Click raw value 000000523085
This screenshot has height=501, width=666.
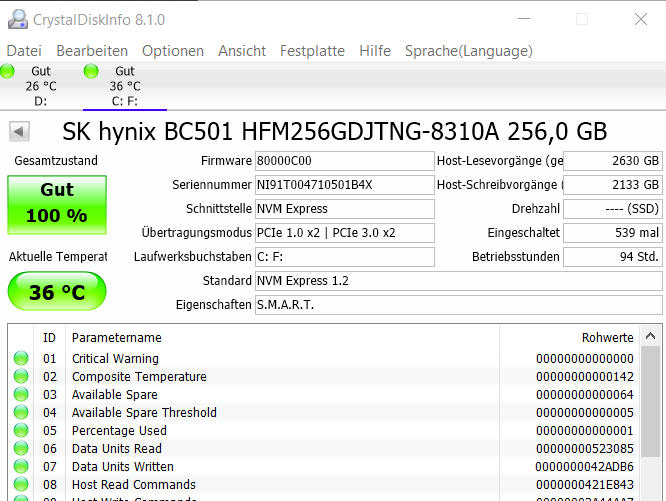[585, 449]
